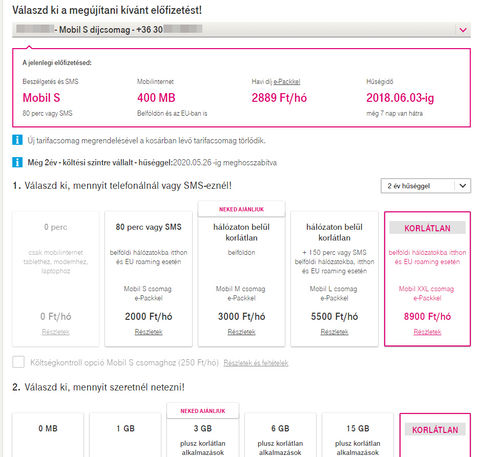Click the 'Mobil S' current plan name
This screenshot has height=457, width=480.
pos(41,98)
